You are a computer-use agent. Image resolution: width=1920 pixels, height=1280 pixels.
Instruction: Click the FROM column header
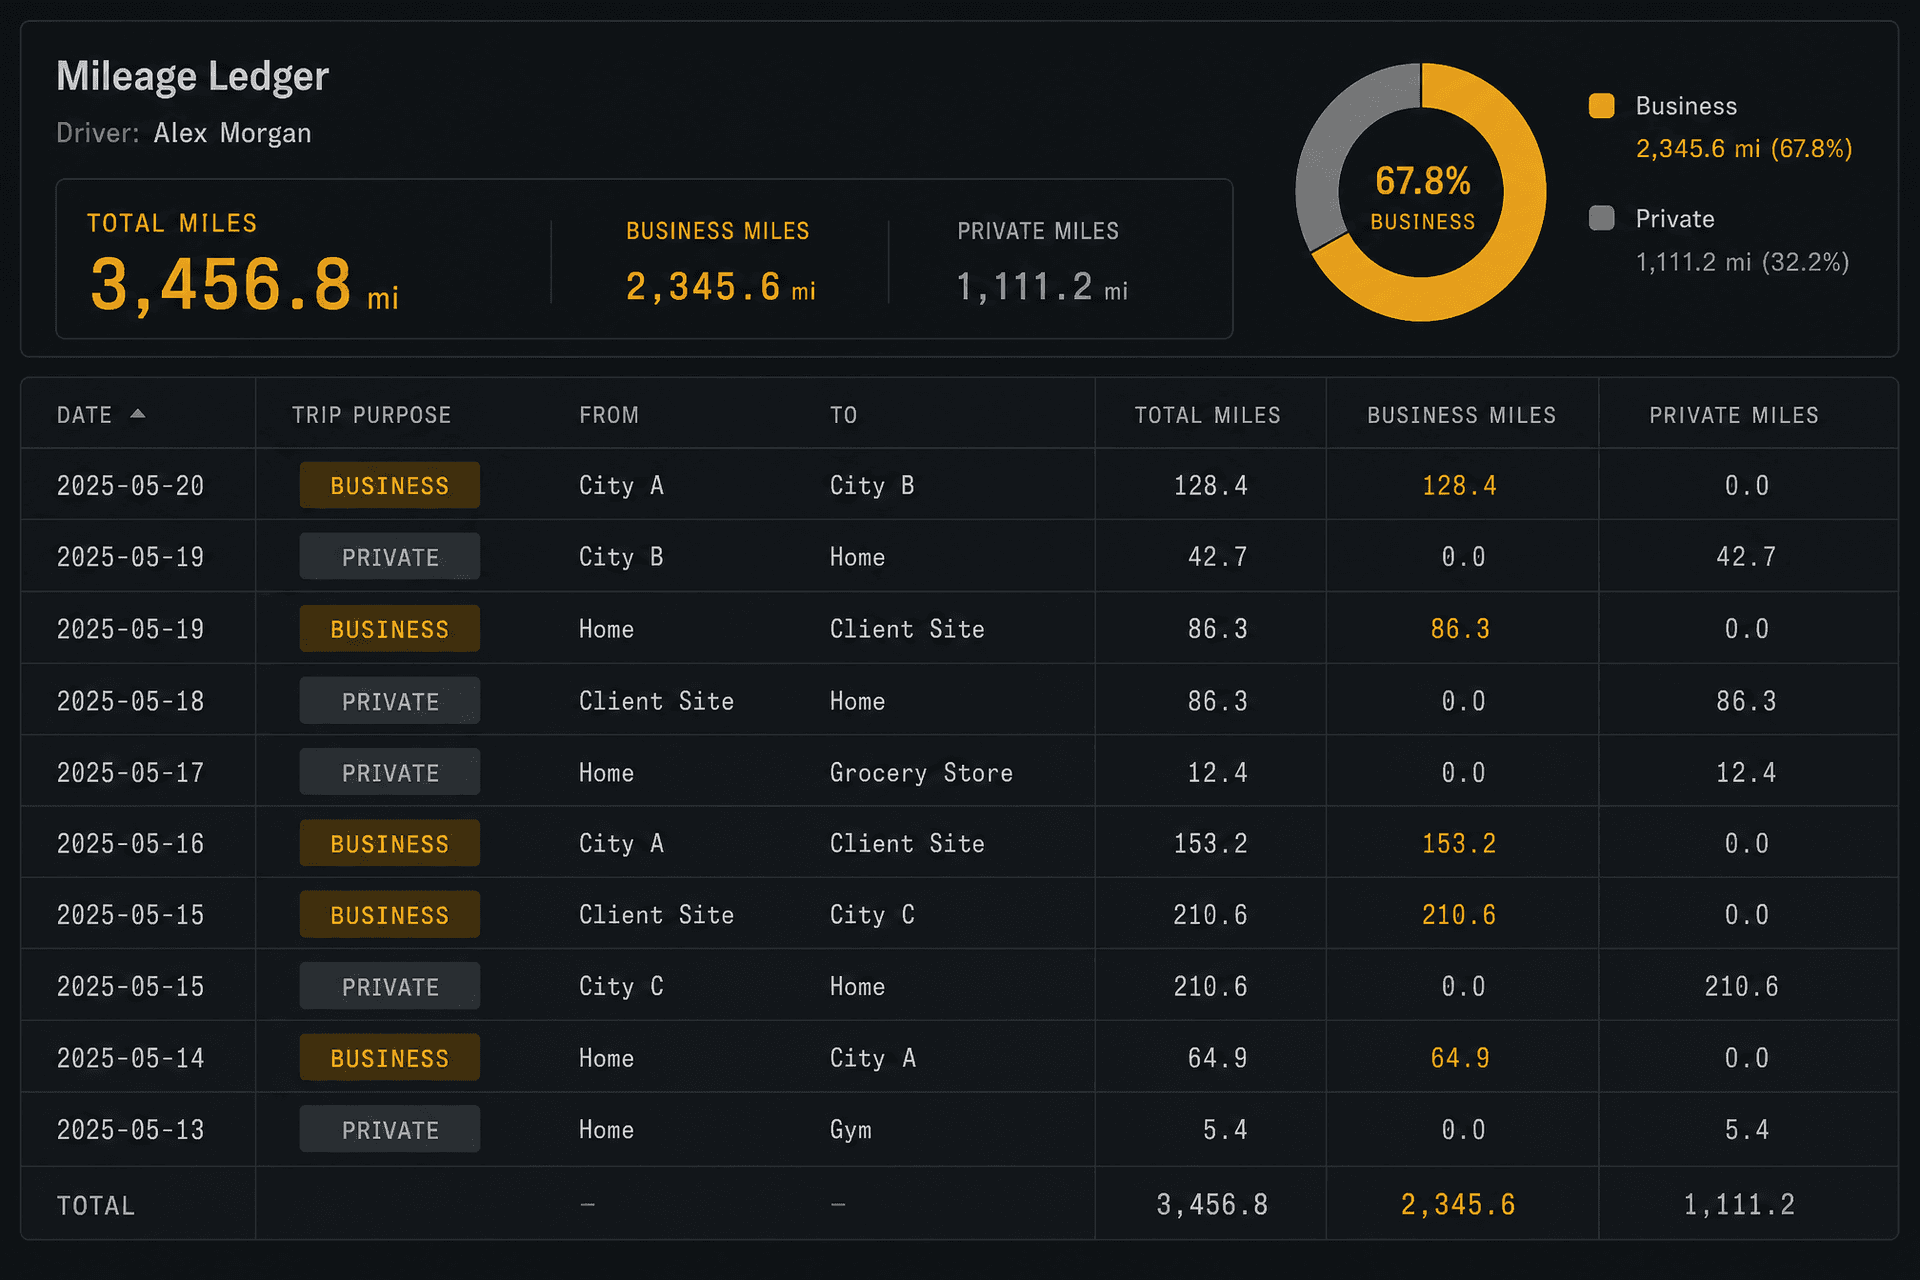[608, 415]
